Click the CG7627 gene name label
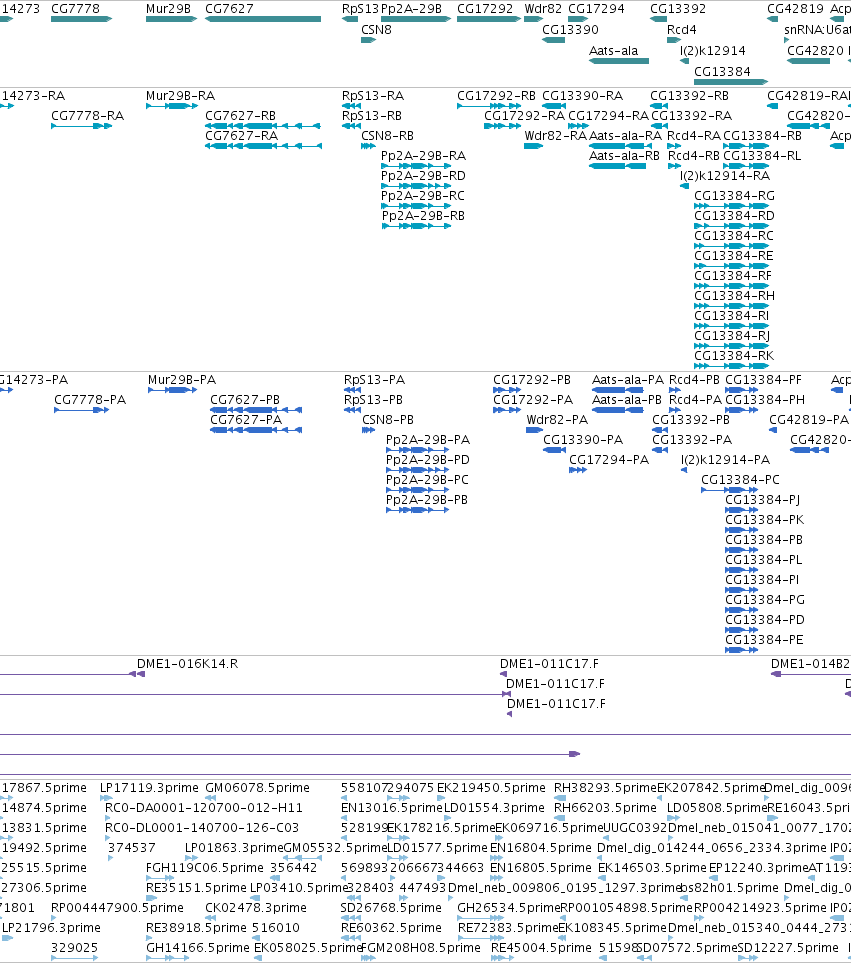This screenshot has width=851, height=963. click(229, 9)
